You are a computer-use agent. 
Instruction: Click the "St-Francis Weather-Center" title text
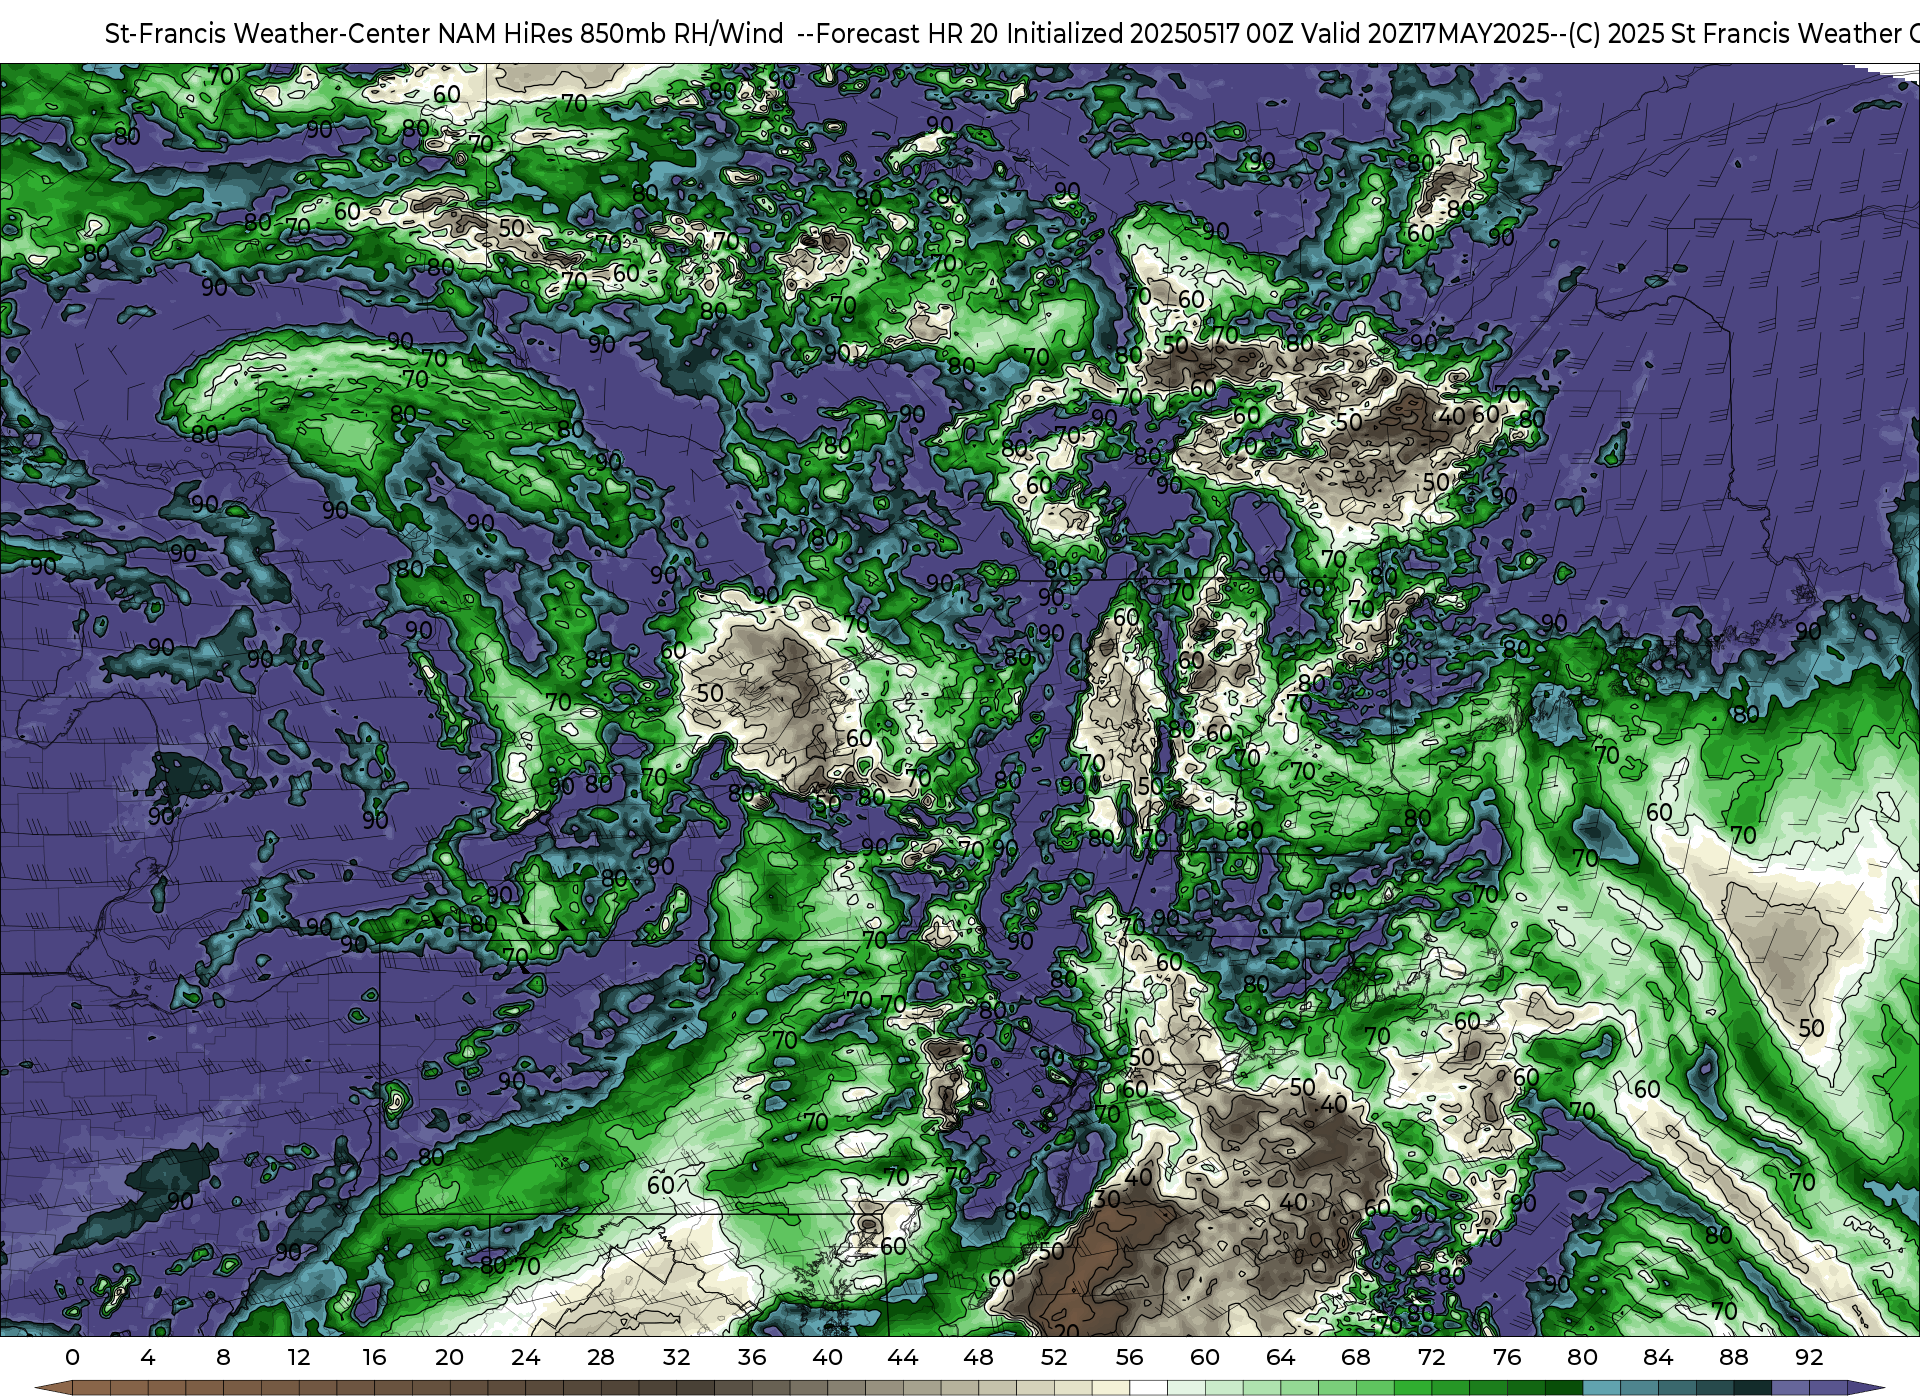(268, 34)
